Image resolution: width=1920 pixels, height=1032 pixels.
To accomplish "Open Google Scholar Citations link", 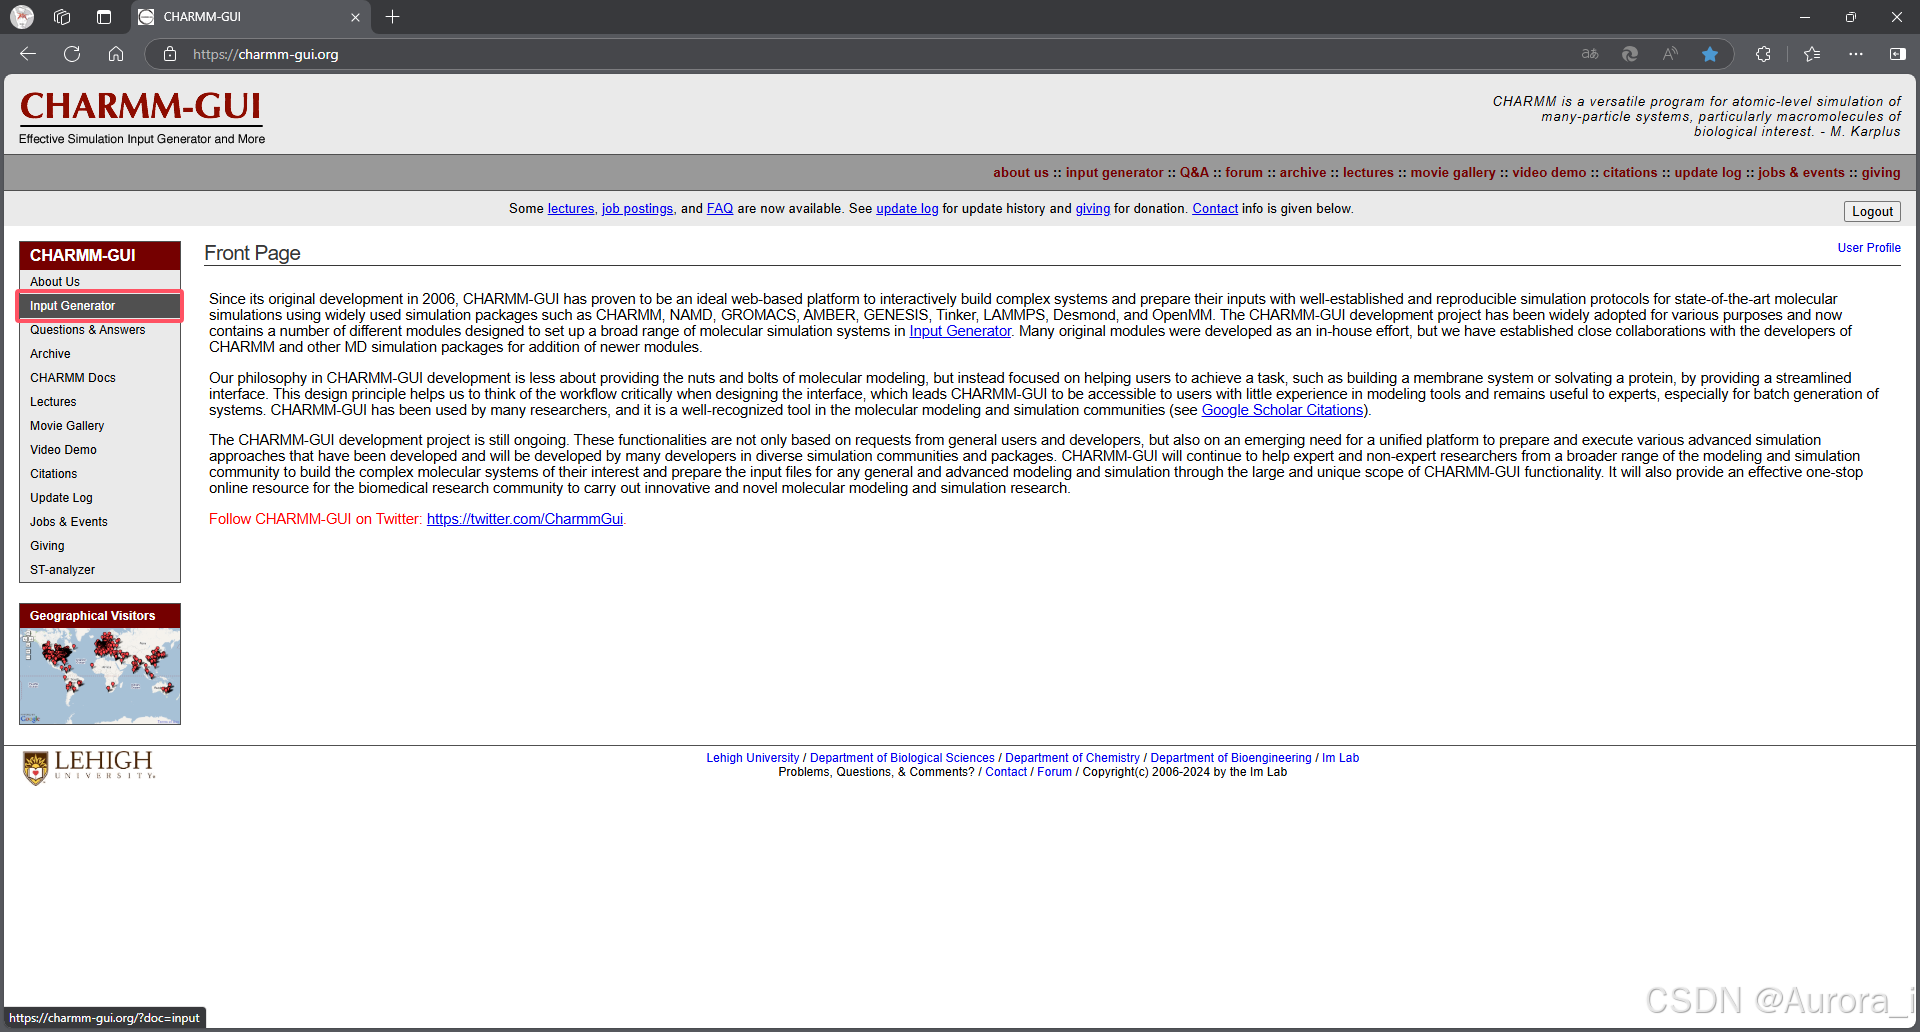I will tap(1282, 410).
